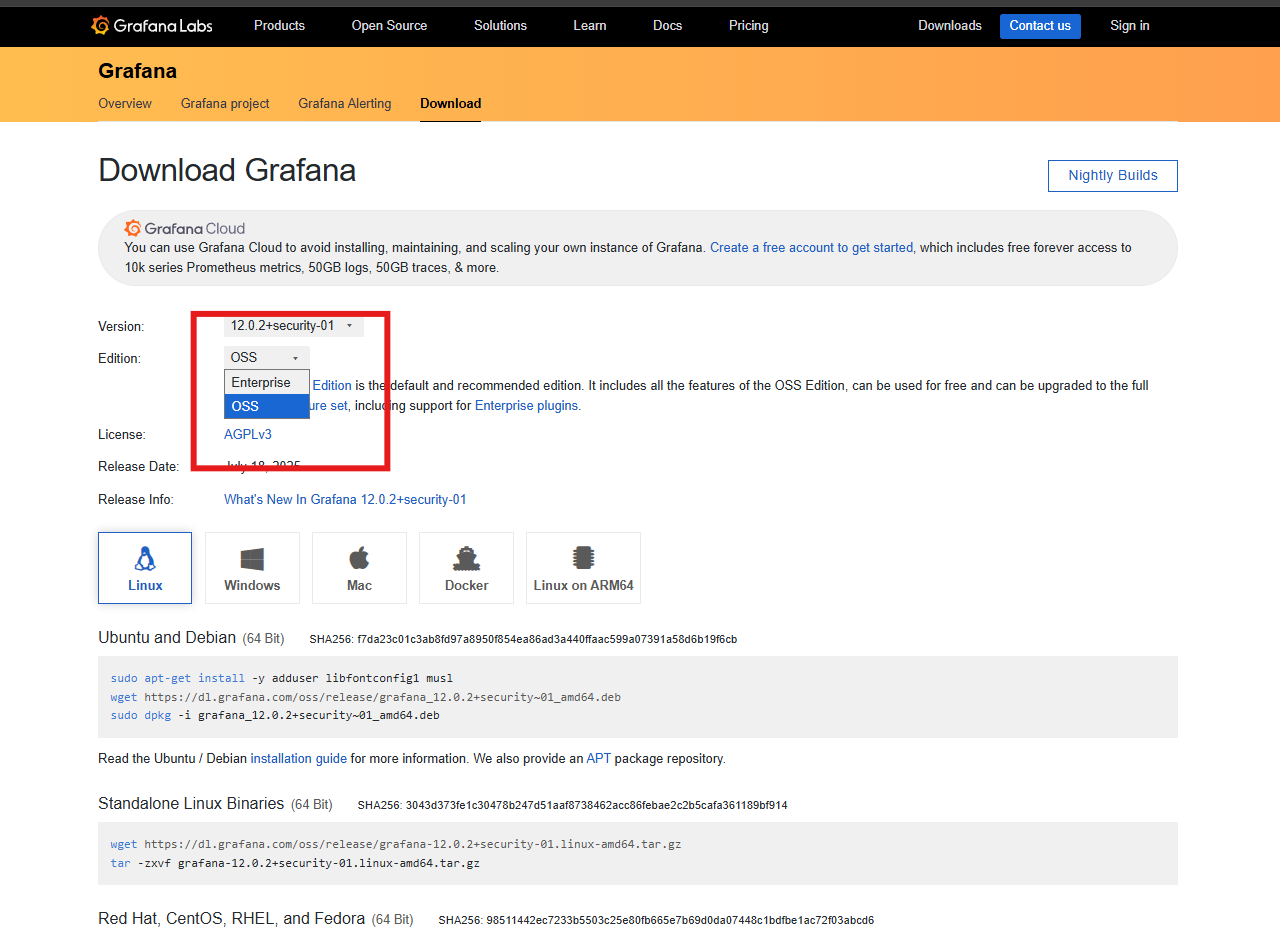Click the Grafana heading in orange banner

[x=138, y=71]
